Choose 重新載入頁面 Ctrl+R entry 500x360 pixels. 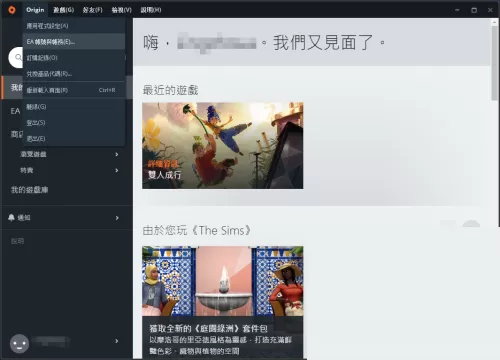pos(74,90)
